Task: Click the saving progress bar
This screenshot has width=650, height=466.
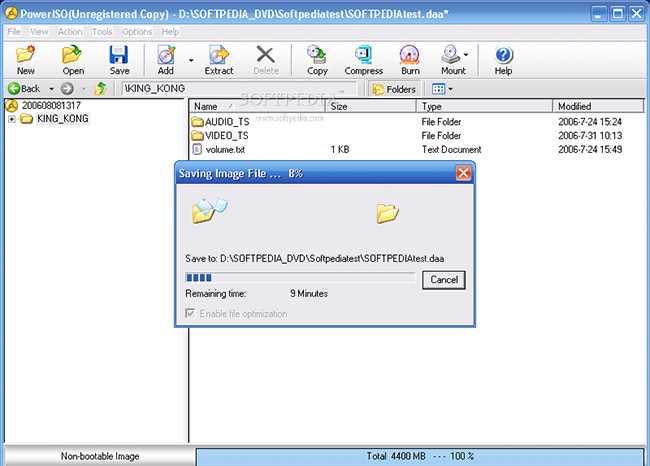Action: pyautogui.click(x=300, y=278)
